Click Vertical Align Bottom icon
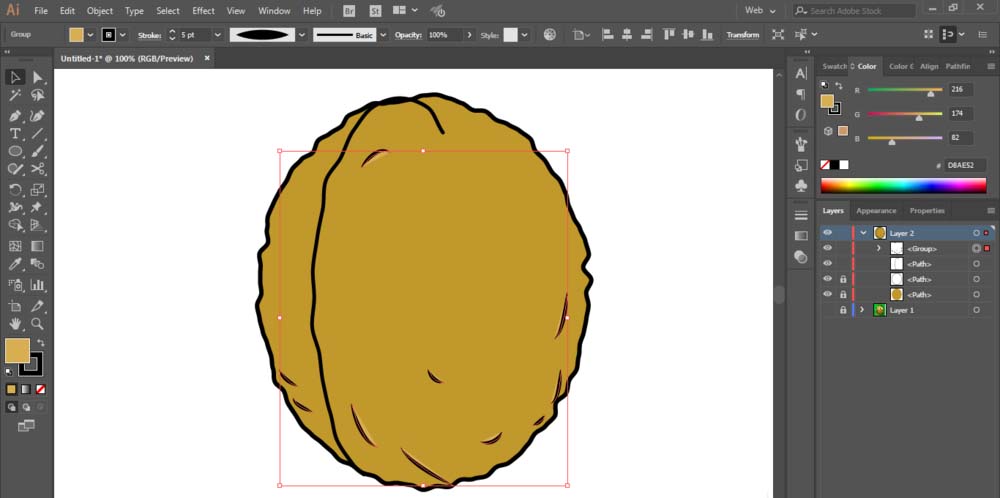 pyautogui.click(x=707, y=34)
